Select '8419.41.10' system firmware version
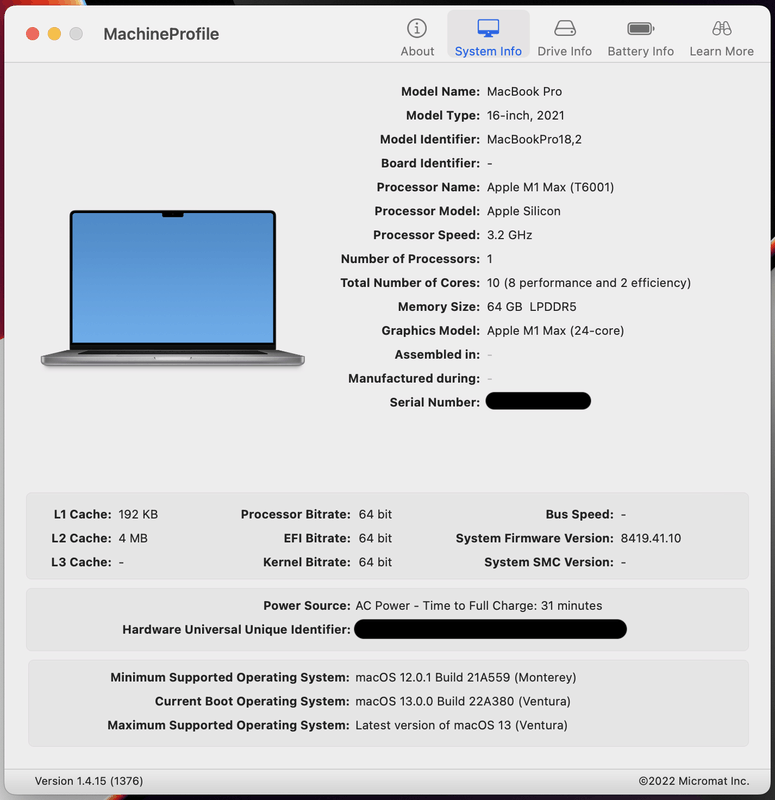775x800 pixels. [651, 538]
